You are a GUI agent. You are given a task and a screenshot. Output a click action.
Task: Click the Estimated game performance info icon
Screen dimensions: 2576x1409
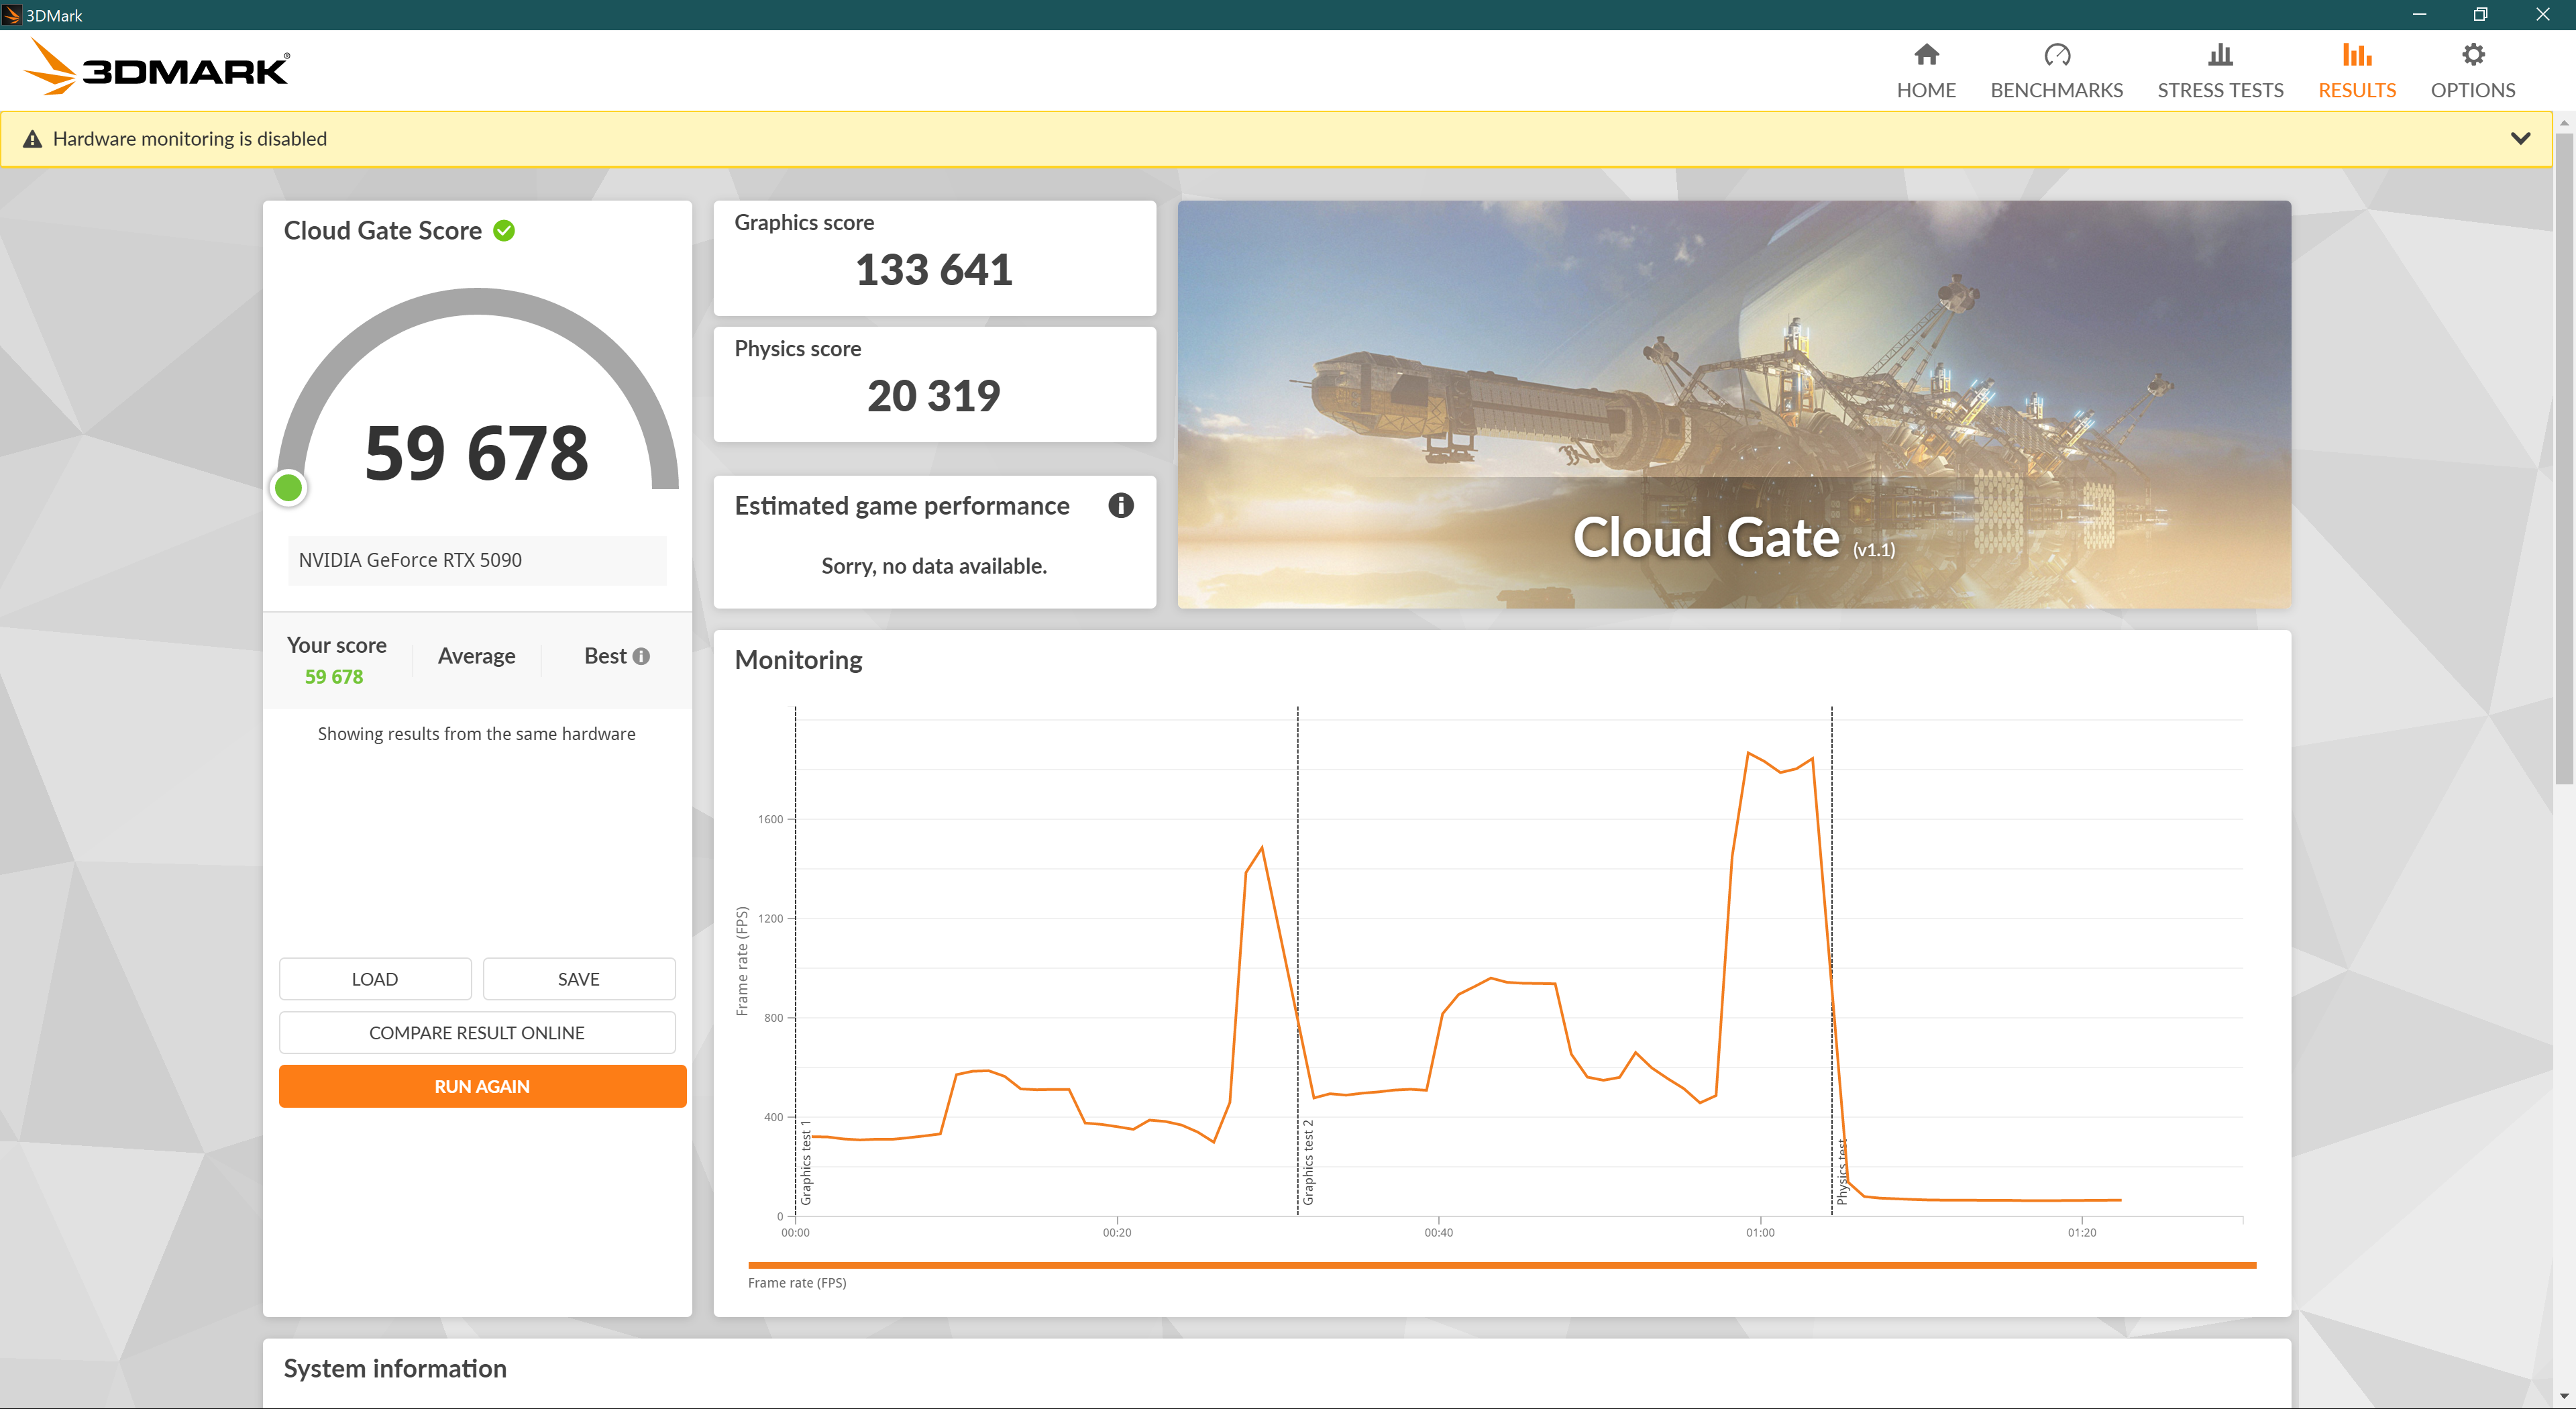coord(1121,506)
